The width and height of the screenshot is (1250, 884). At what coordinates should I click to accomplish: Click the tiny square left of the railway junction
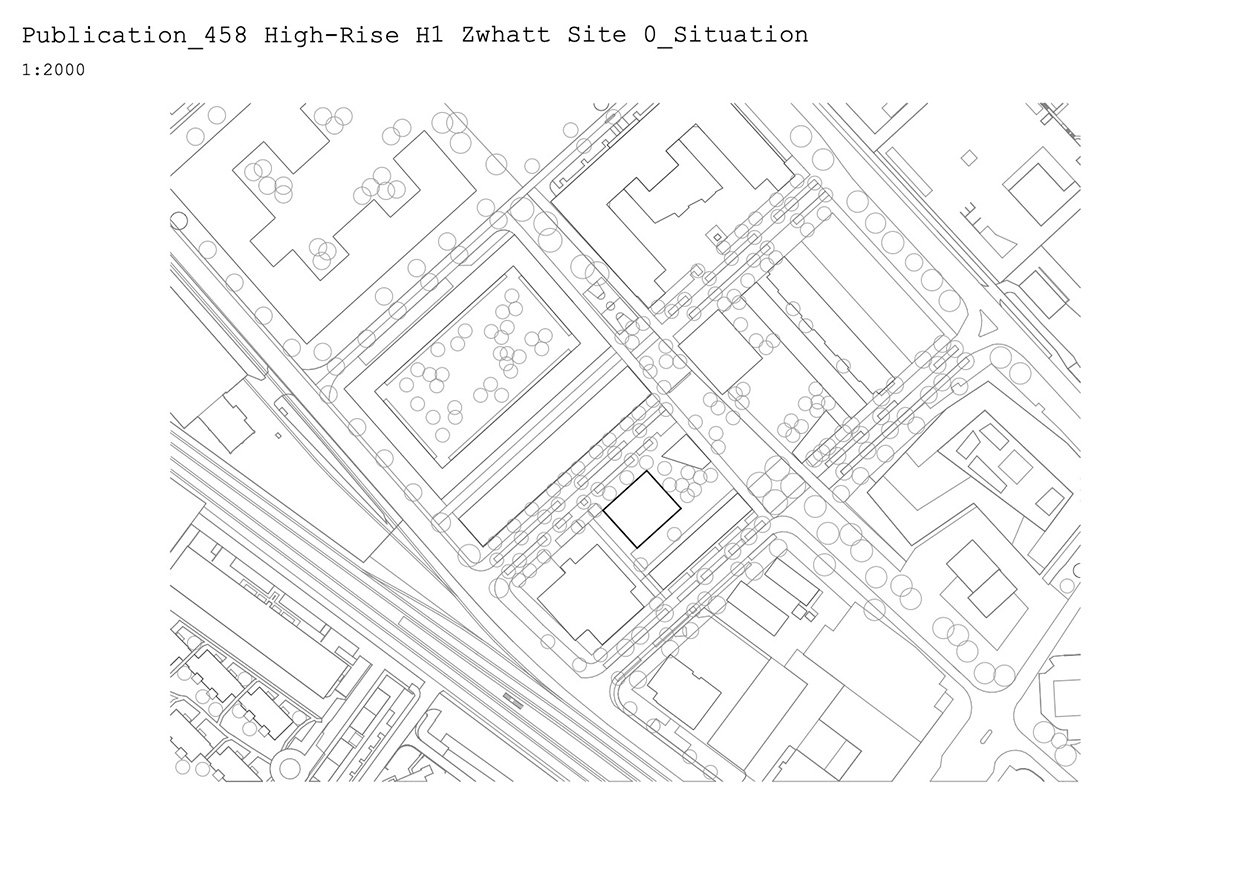(278, 435)
